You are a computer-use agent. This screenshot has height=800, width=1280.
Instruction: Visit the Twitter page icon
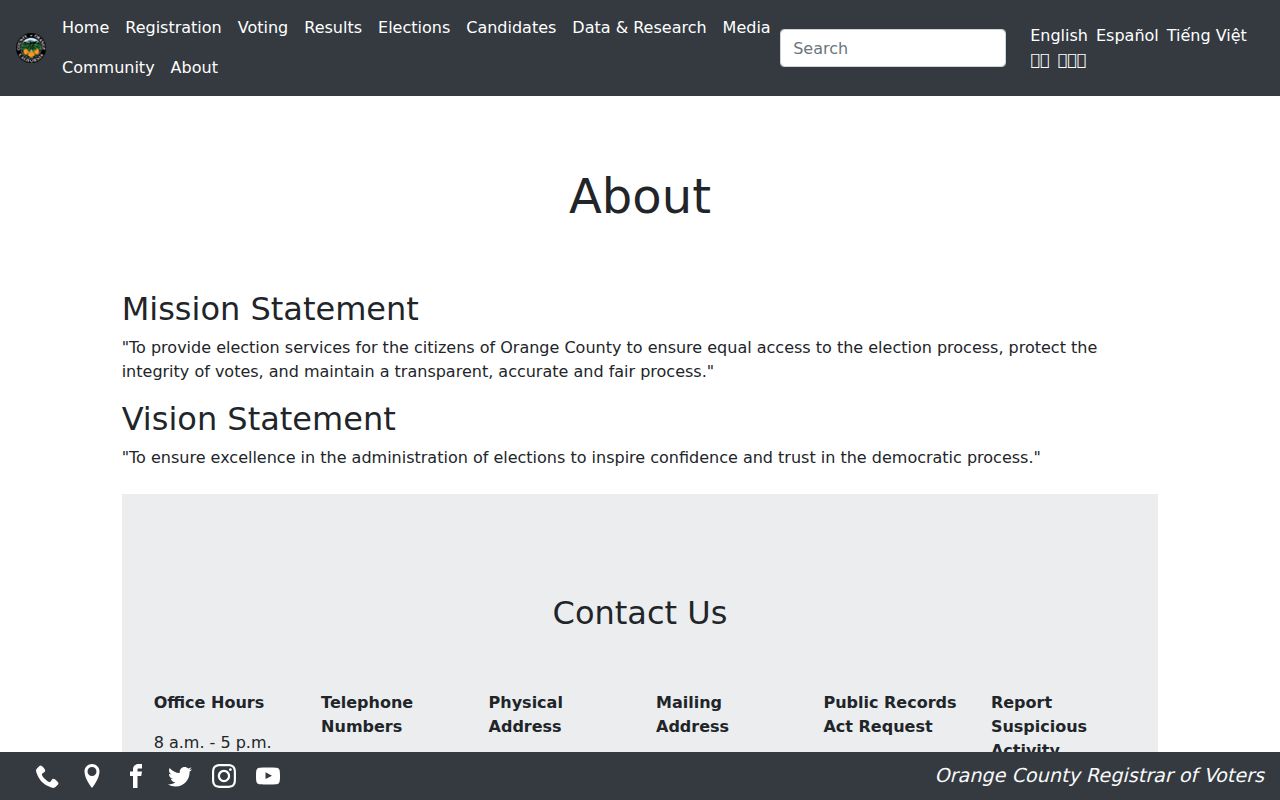point(180,776)
